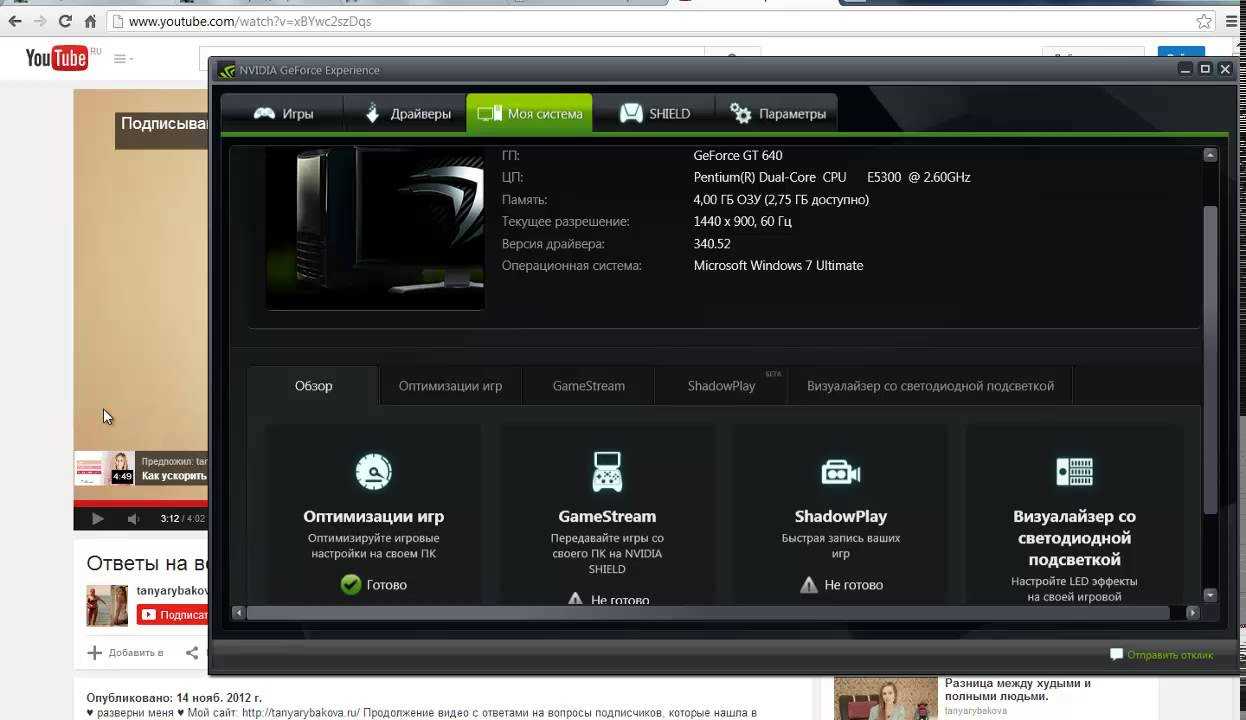Click the Pentium Dual-Core CPU text
1246x720 pixels.
coord(832,177)
